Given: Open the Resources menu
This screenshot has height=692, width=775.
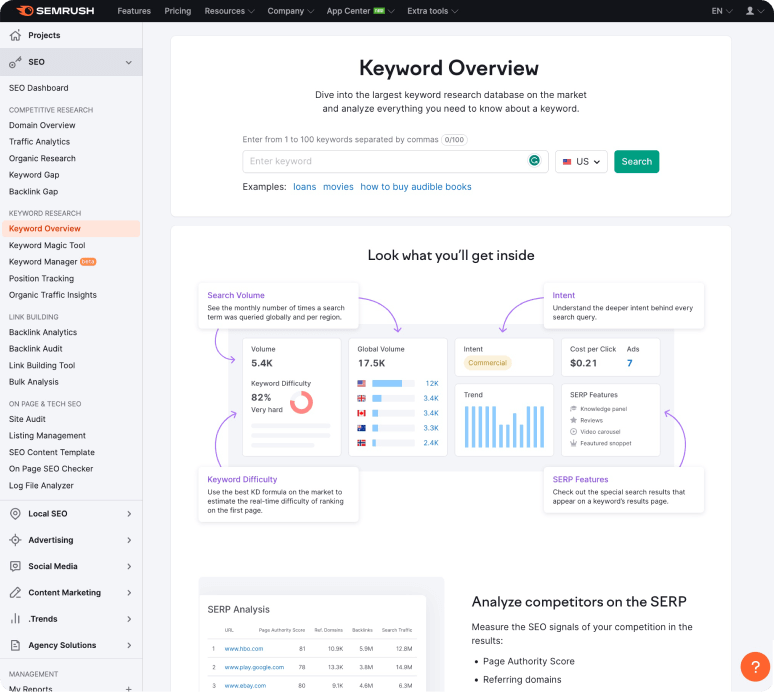Looking at the screenshot, I should [229, 11].
